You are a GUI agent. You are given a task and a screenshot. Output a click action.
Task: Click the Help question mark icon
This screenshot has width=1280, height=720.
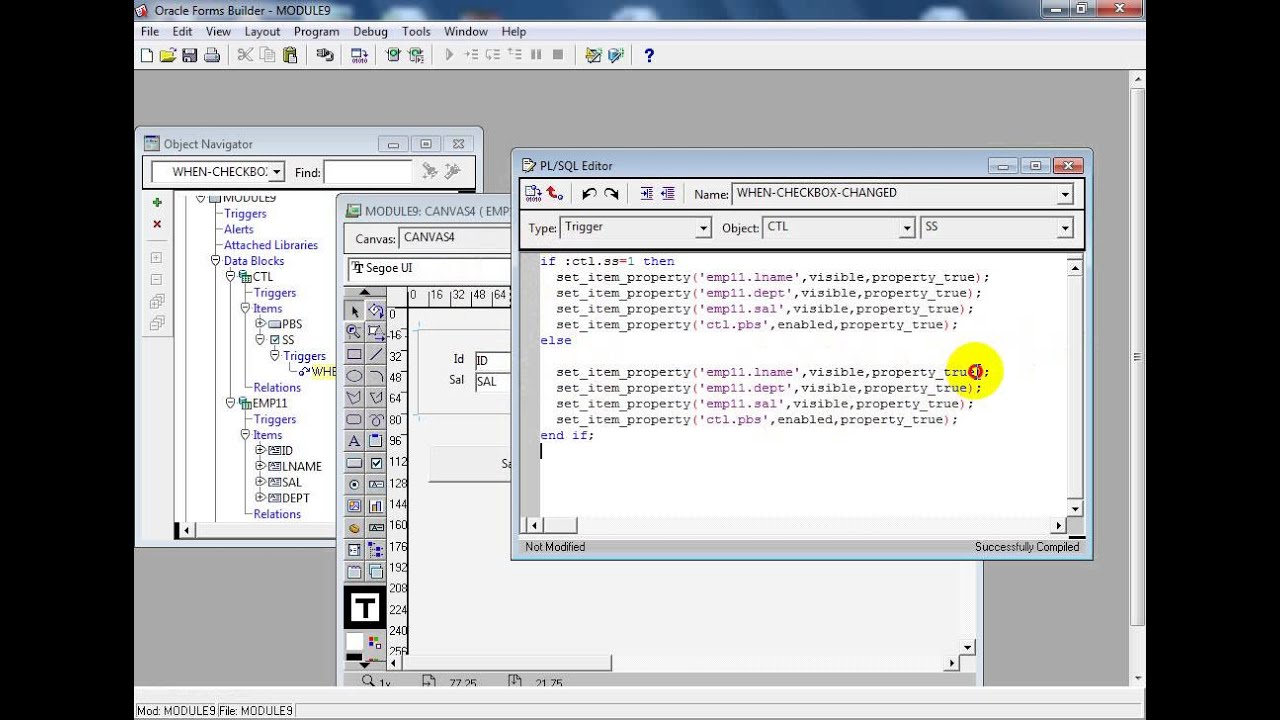point(649,55)
